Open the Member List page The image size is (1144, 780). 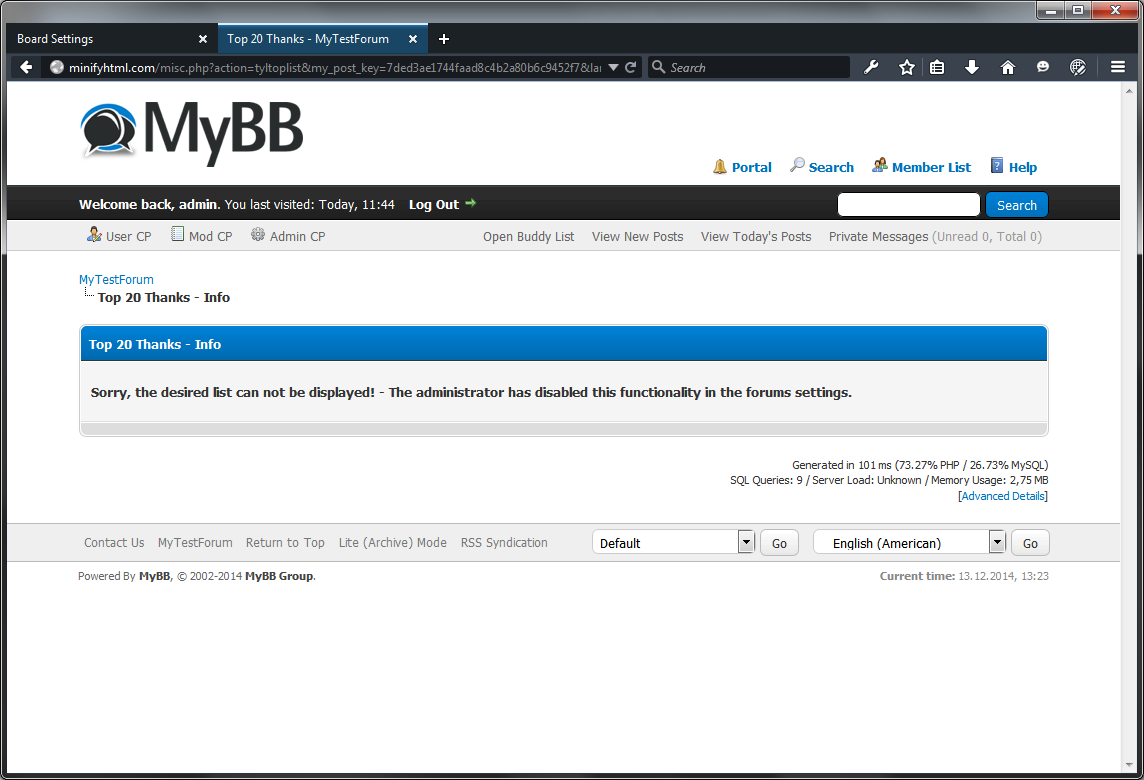pyautogui.click(x=930, y=167)
